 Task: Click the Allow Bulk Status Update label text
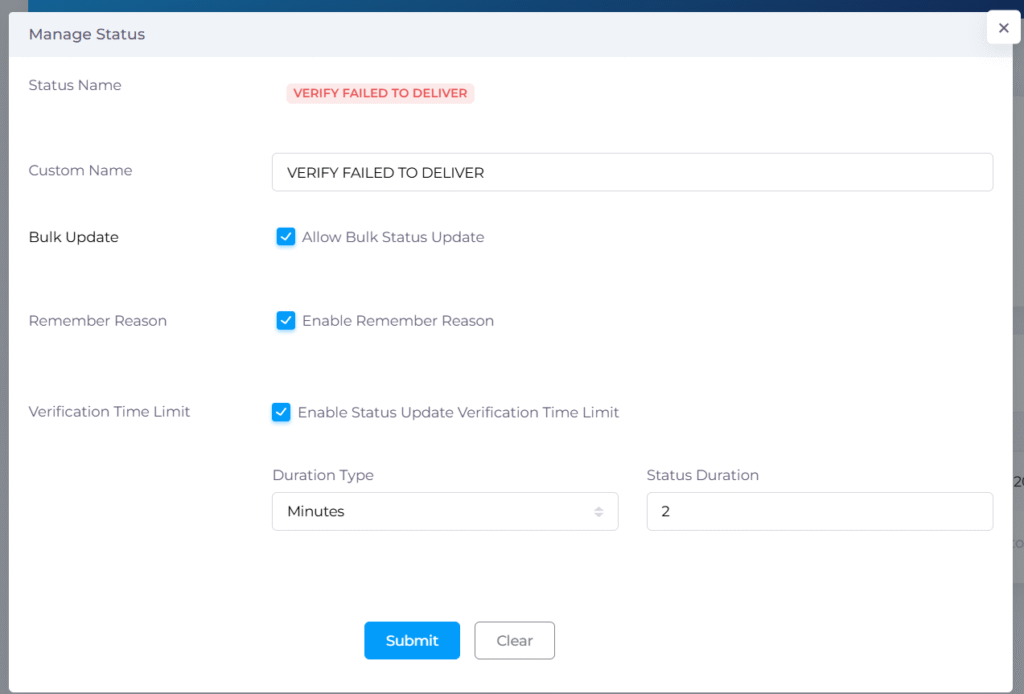point(393,237)
